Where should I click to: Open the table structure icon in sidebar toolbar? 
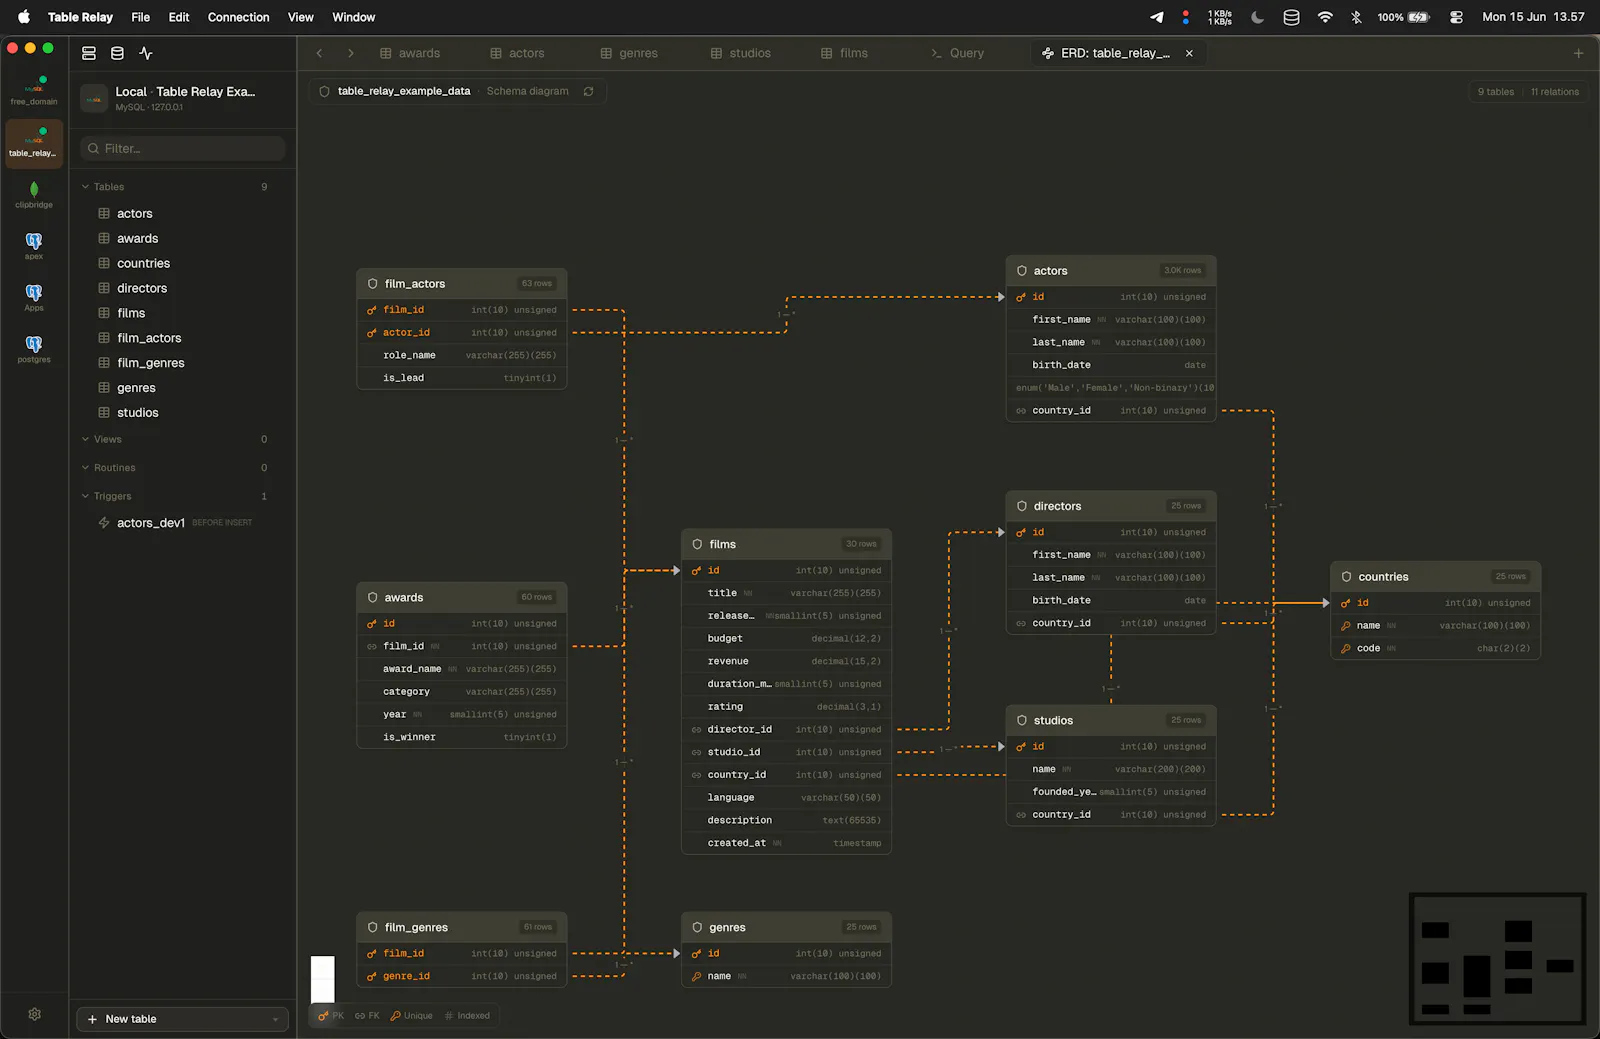tap(89, 53)
